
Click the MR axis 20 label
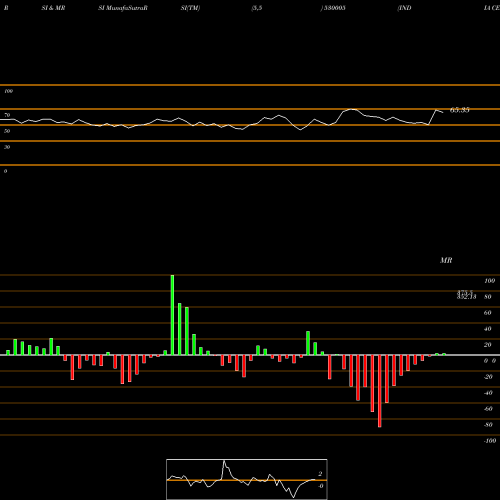[x=488, y=345]
